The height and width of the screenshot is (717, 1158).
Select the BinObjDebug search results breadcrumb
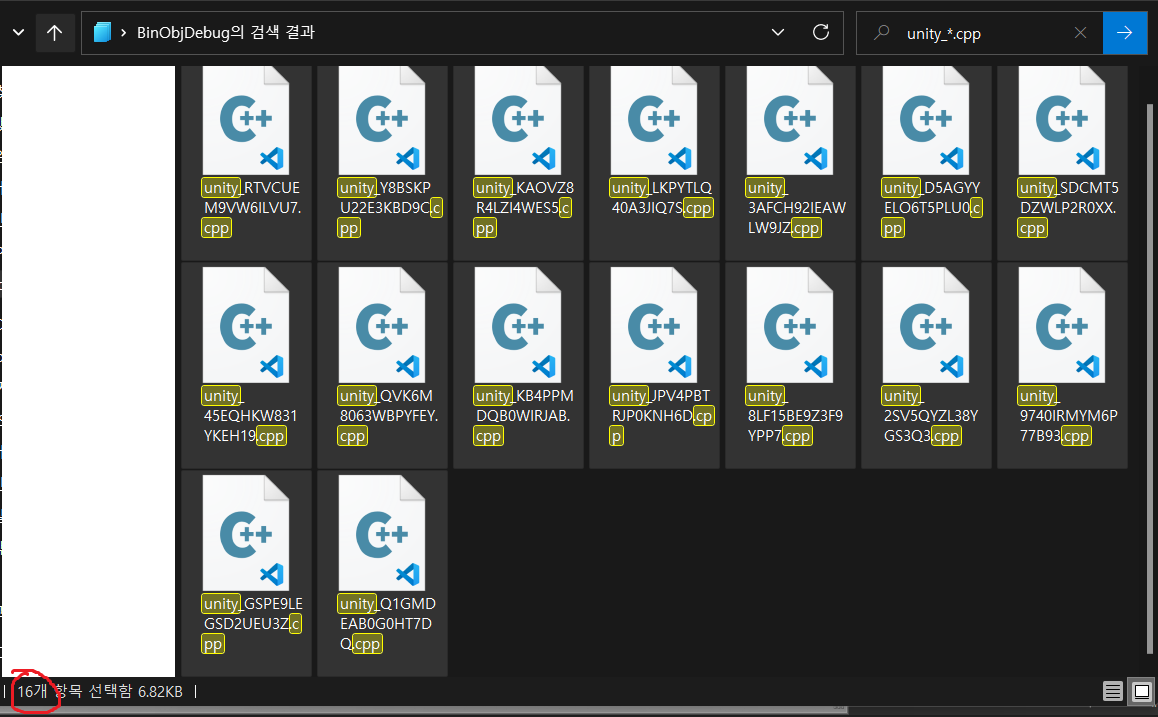pos(225,32)
